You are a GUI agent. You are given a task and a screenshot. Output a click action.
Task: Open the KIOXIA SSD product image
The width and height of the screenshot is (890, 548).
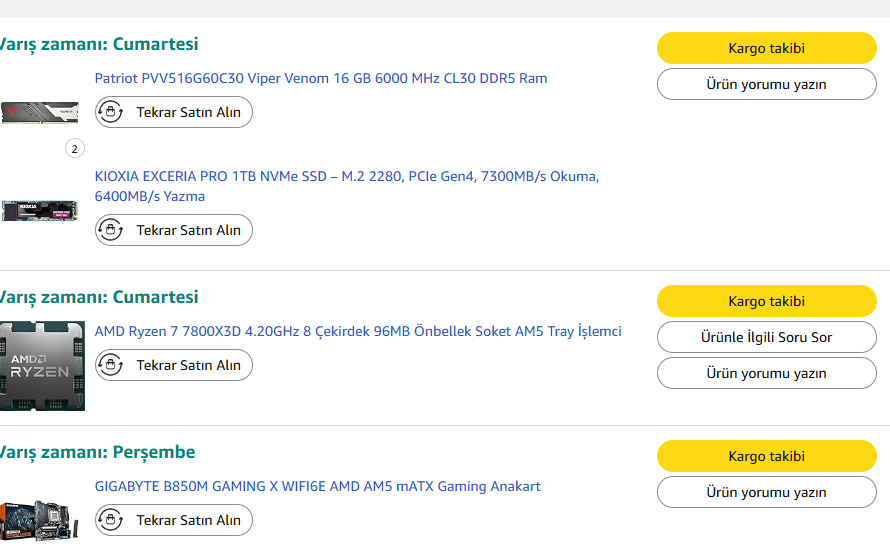[40, 211]
